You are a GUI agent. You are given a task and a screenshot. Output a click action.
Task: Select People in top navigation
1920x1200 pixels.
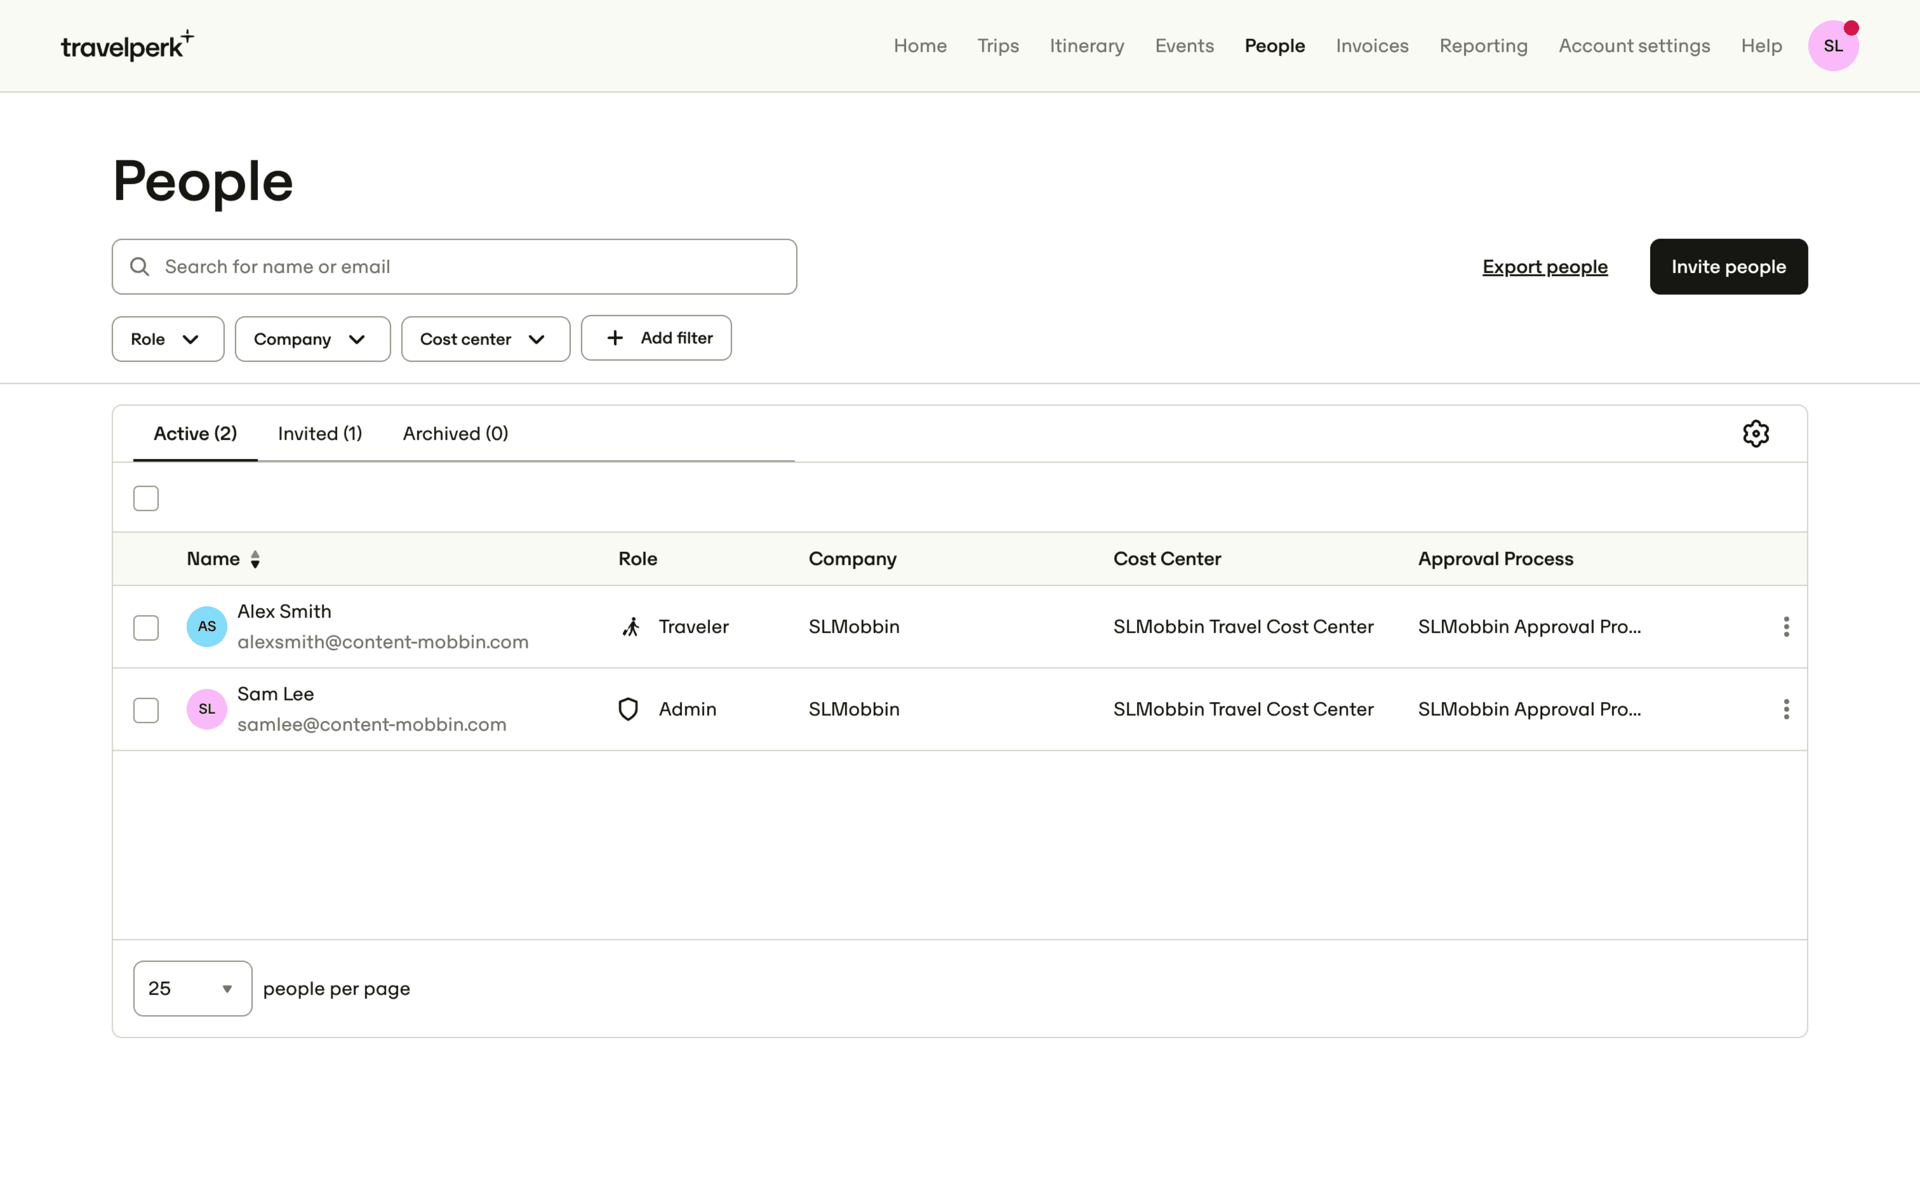click(1274, 46)
